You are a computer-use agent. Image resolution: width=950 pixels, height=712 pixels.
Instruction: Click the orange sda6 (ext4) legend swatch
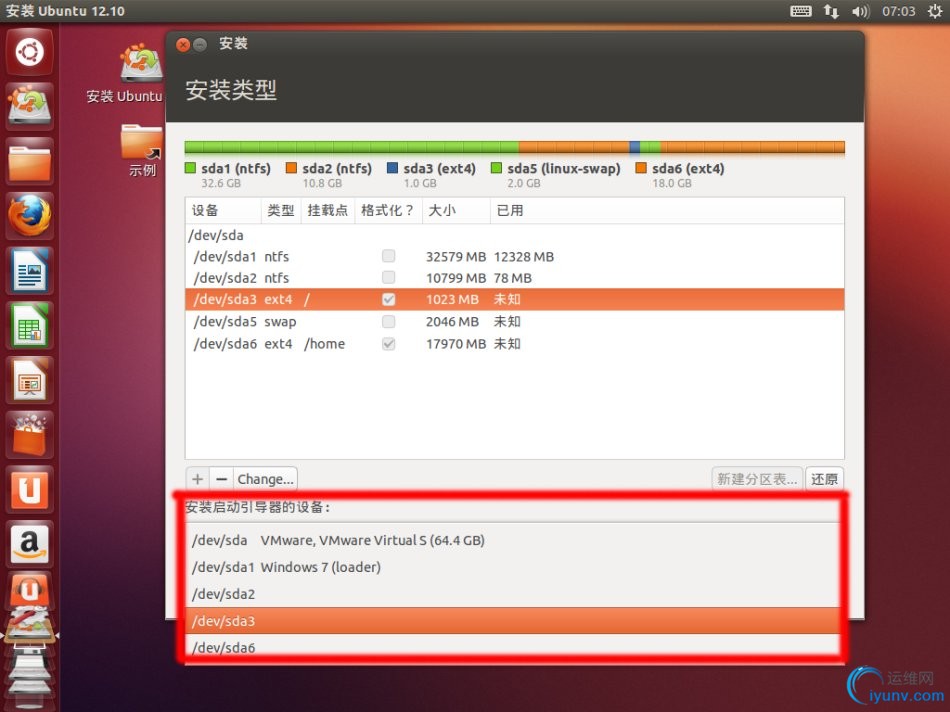641,168
